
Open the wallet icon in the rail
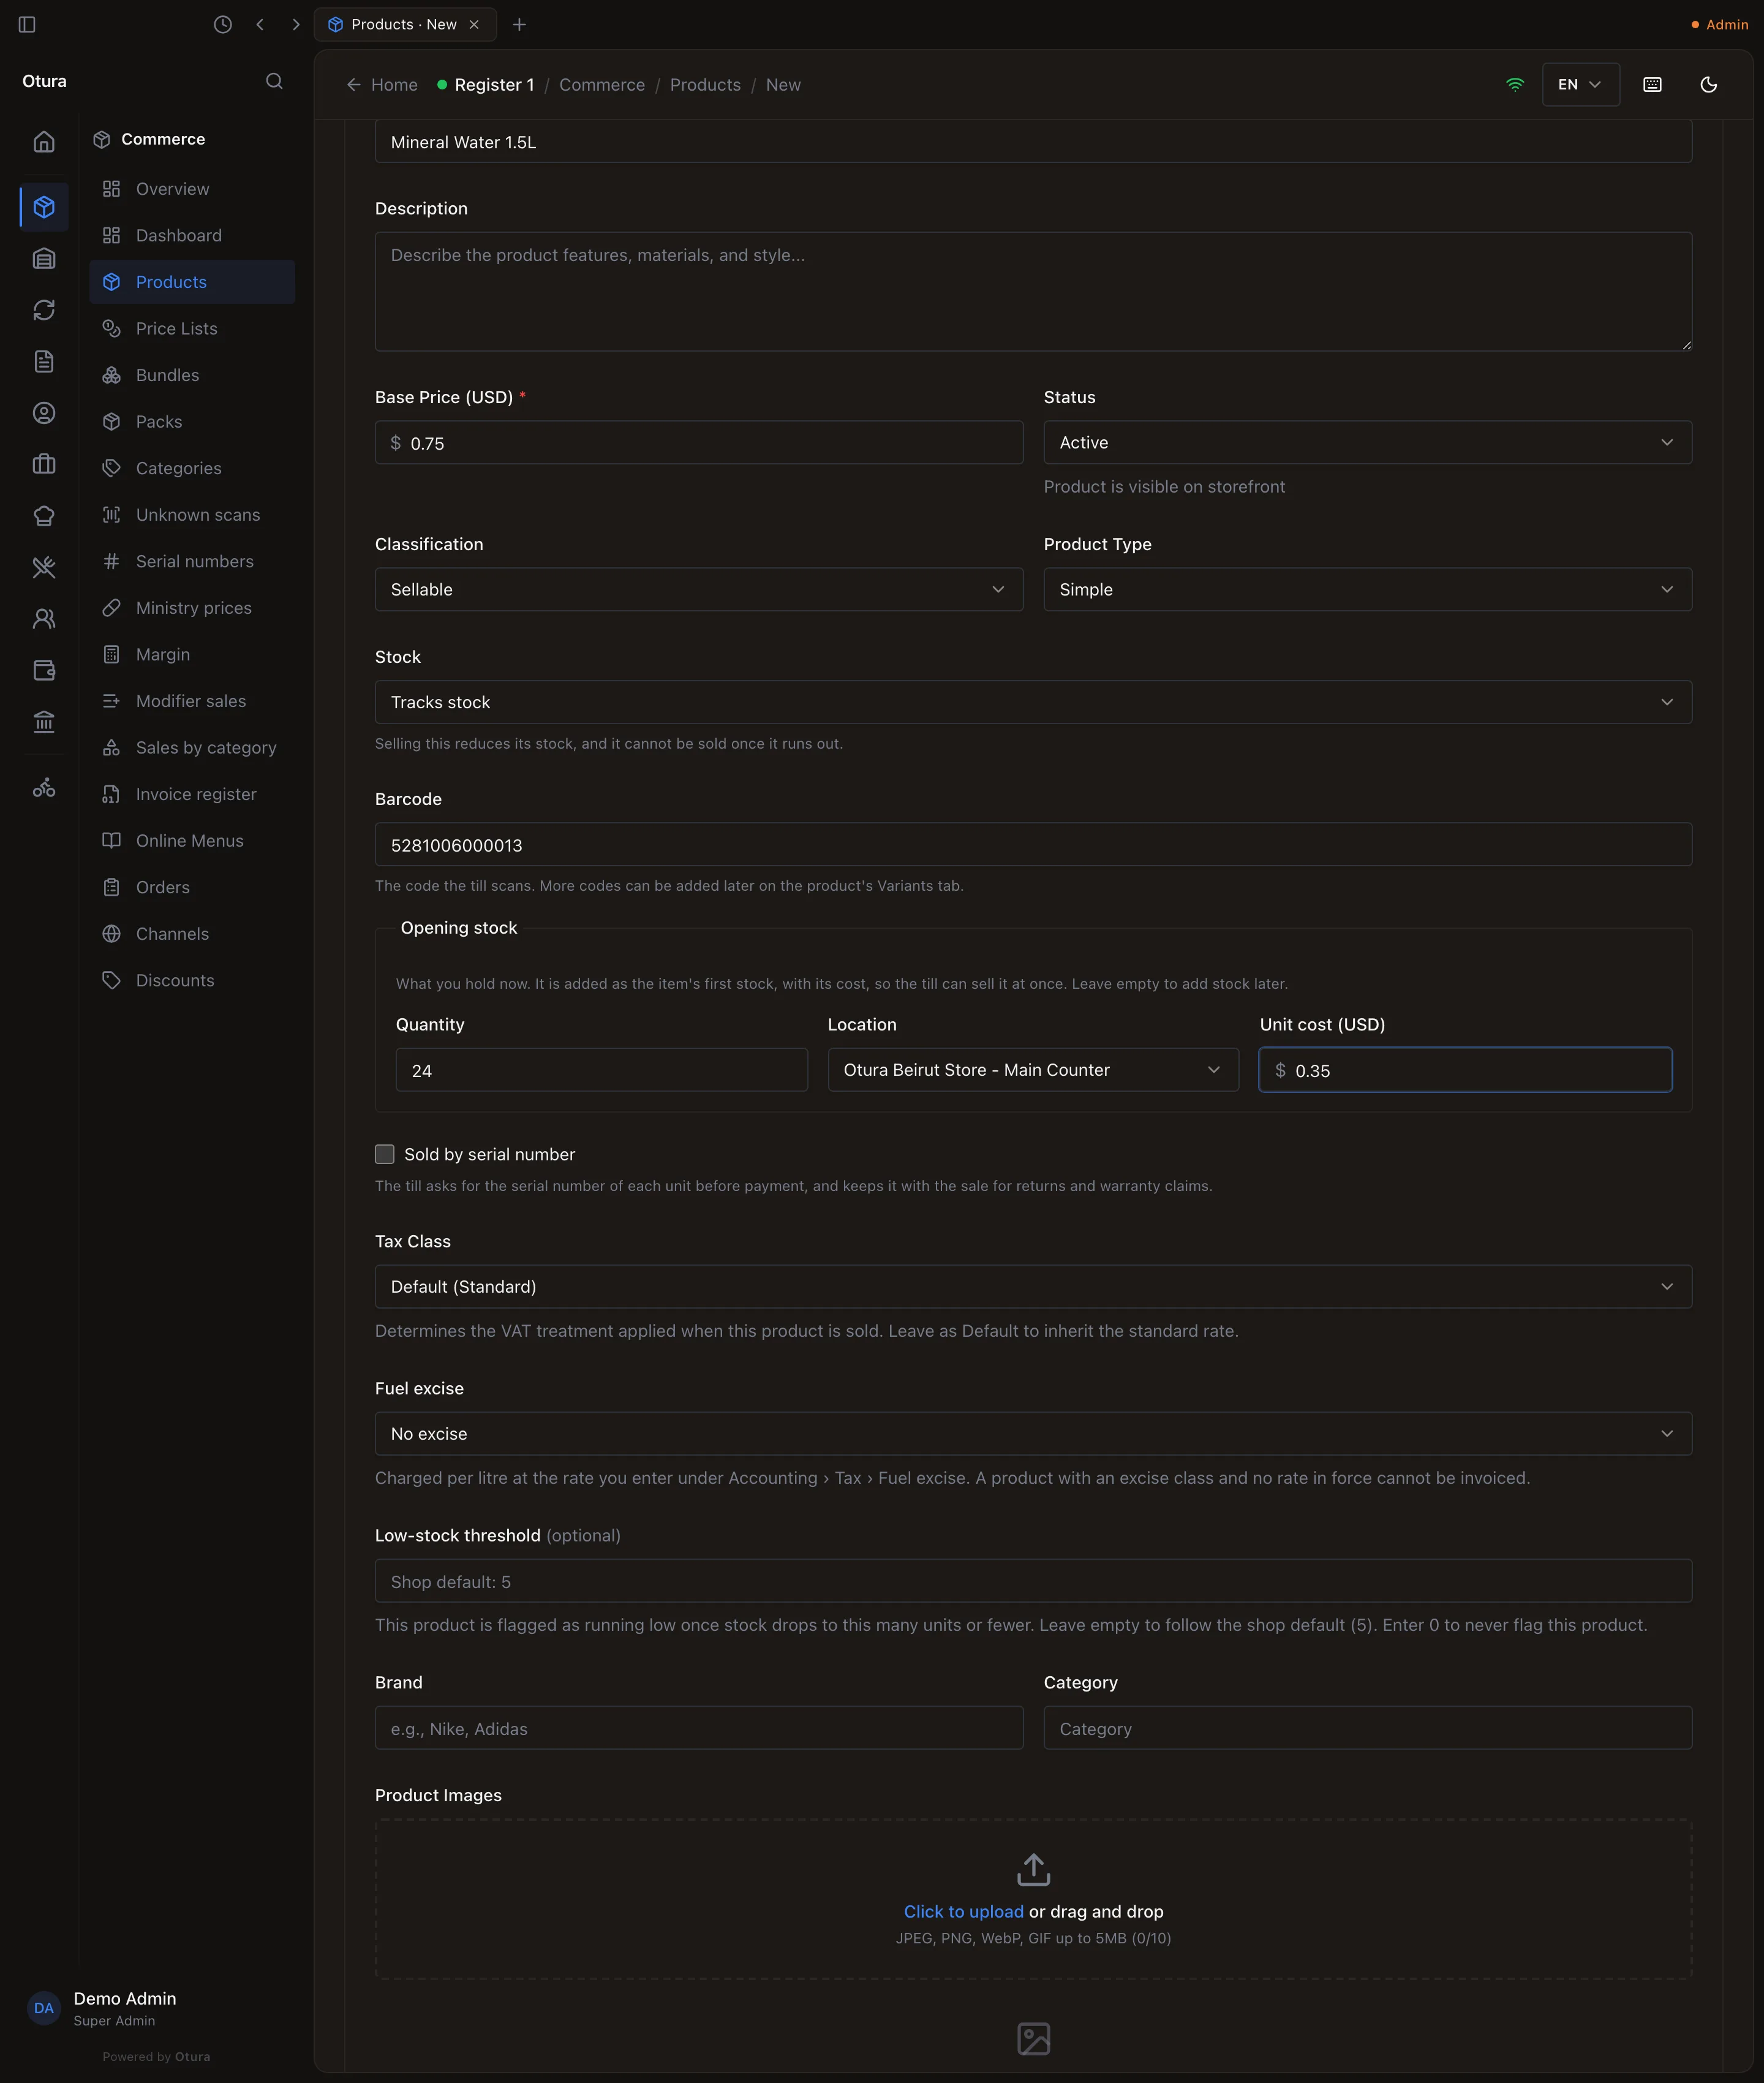tap(44, 670)
